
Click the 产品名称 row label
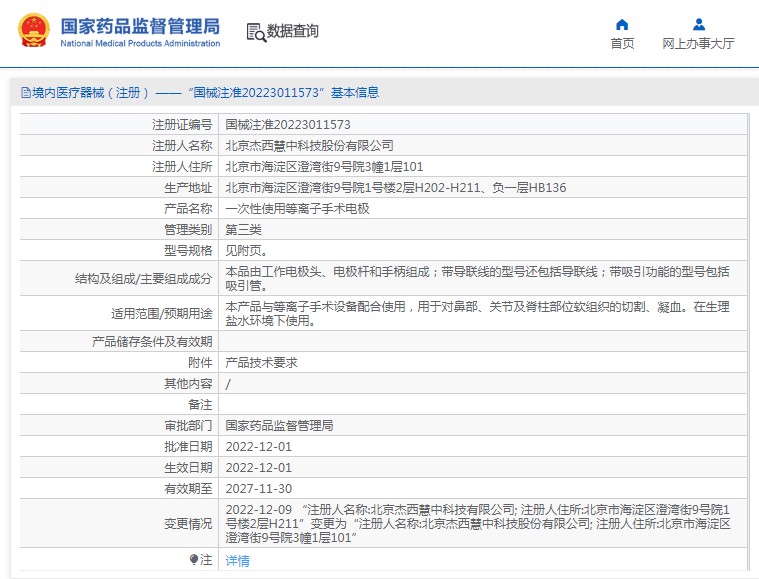point(188,209)
